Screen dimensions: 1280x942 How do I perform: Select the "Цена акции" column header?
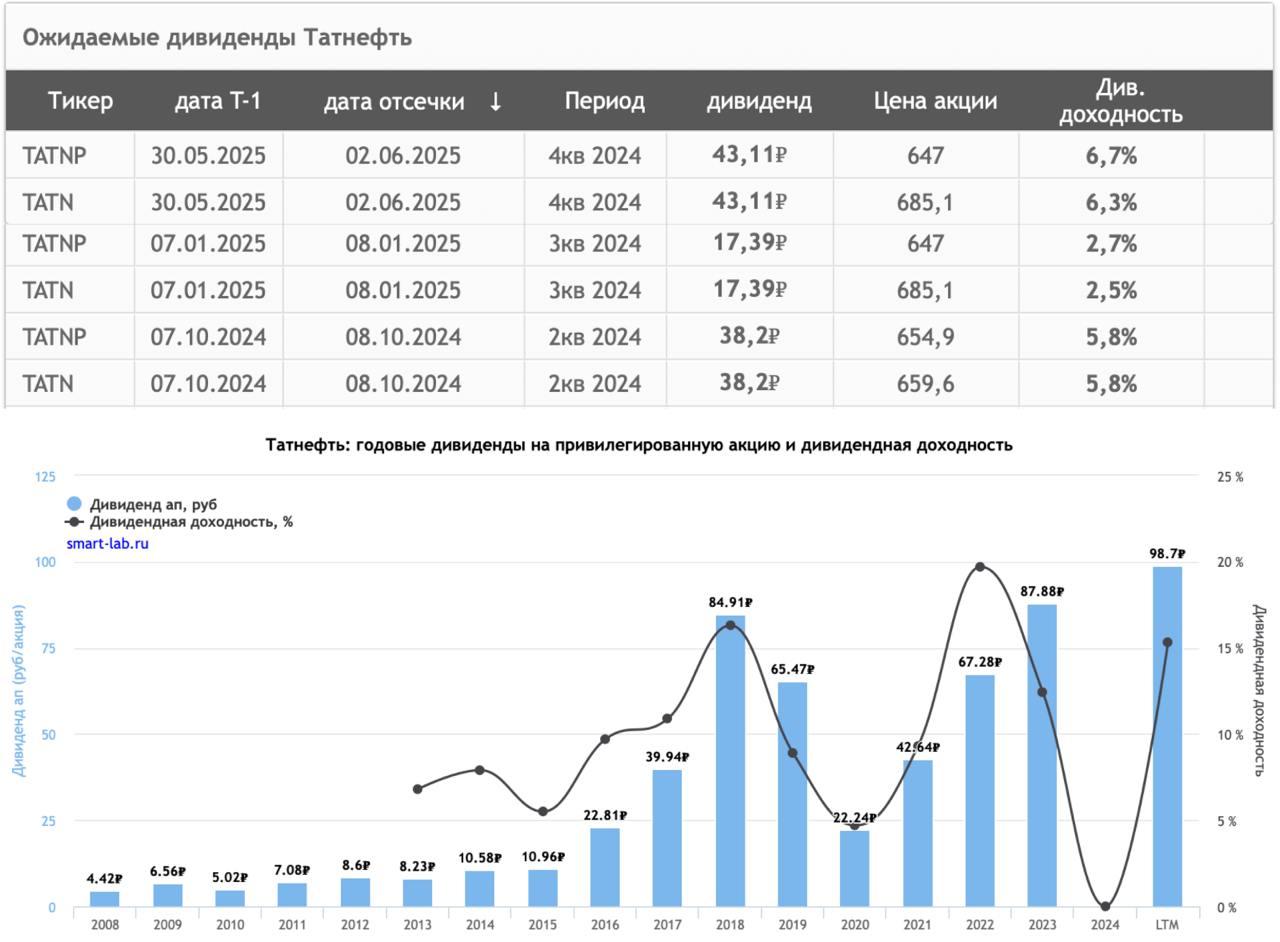[x=935, y=101]
